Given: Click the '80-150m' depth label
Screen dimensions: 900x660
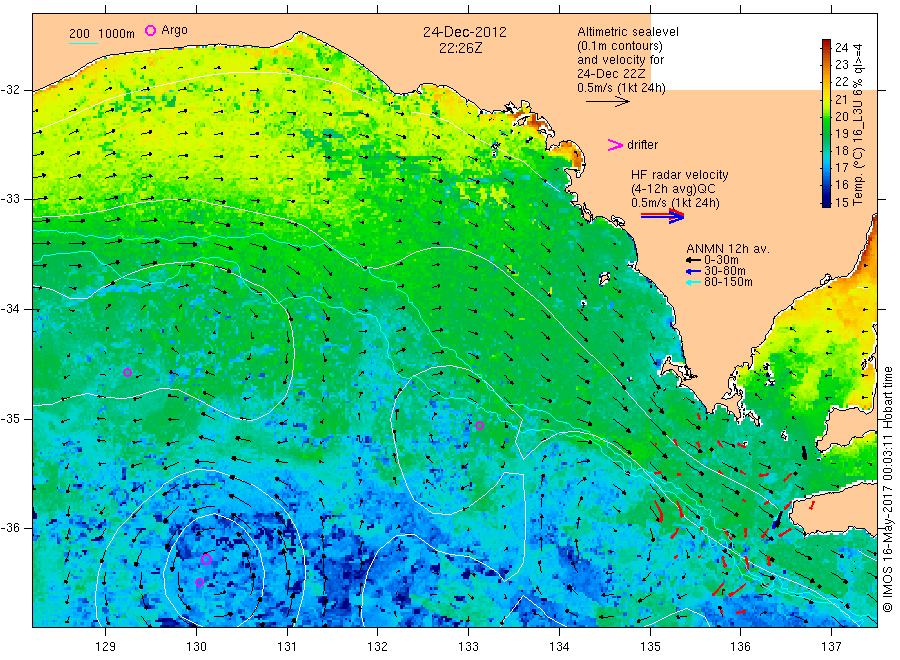Looking at the screenshot, I should pyautogui.click(x=728, y=282).
